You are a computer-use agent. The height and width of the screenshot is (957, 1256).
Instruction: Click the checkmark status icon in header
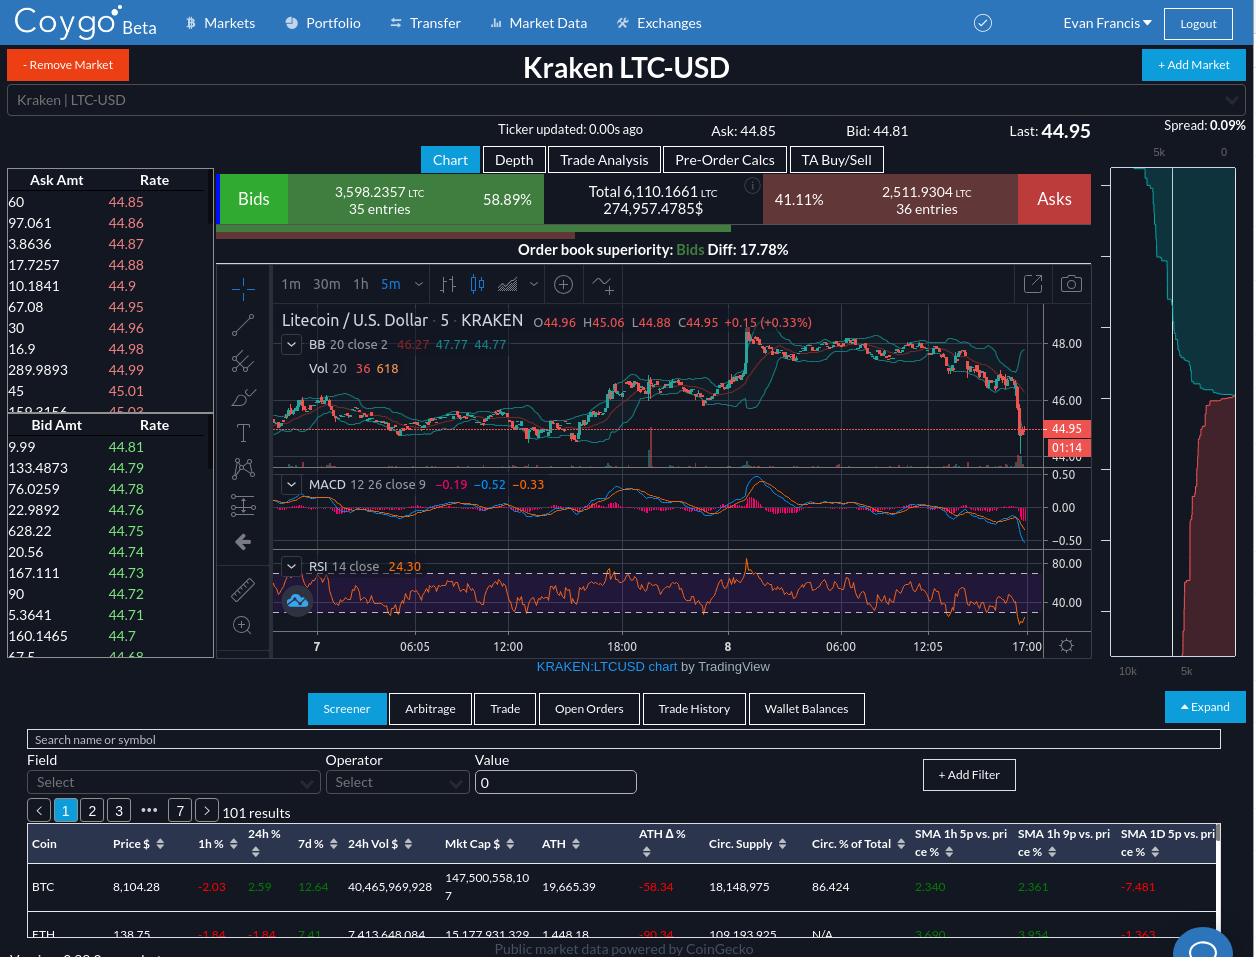coord(983,23)
